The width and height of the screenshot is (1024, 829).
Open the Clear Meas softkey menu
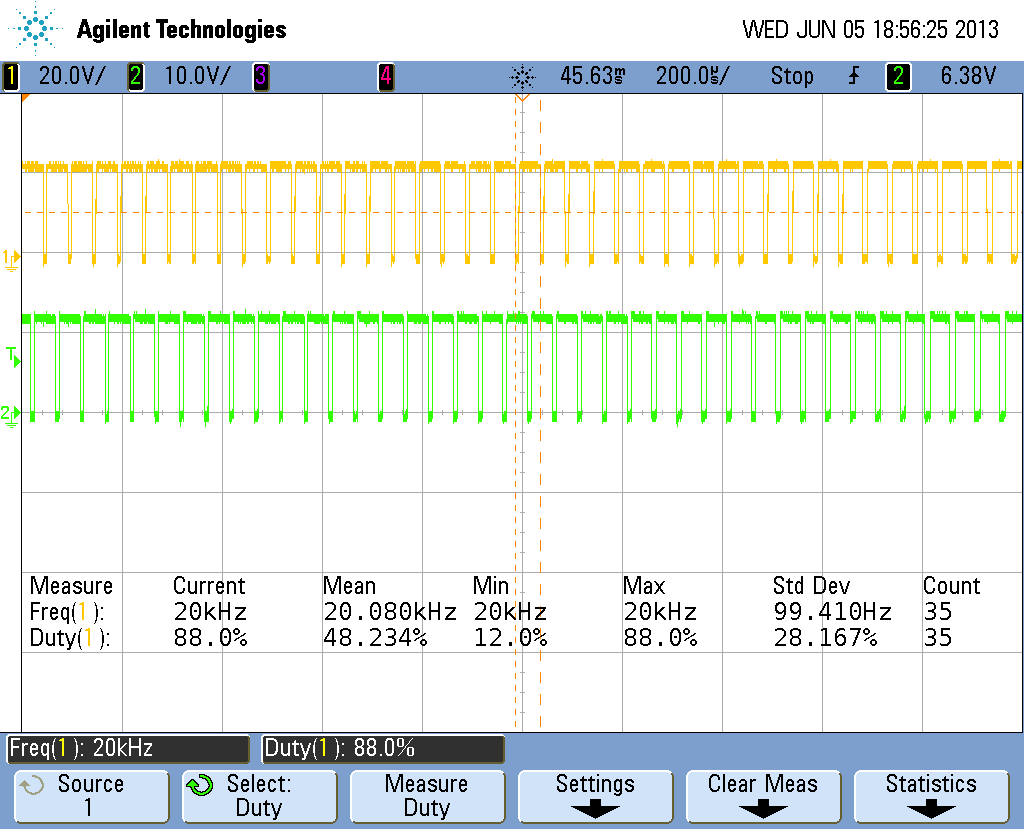(x=763, y=795)
